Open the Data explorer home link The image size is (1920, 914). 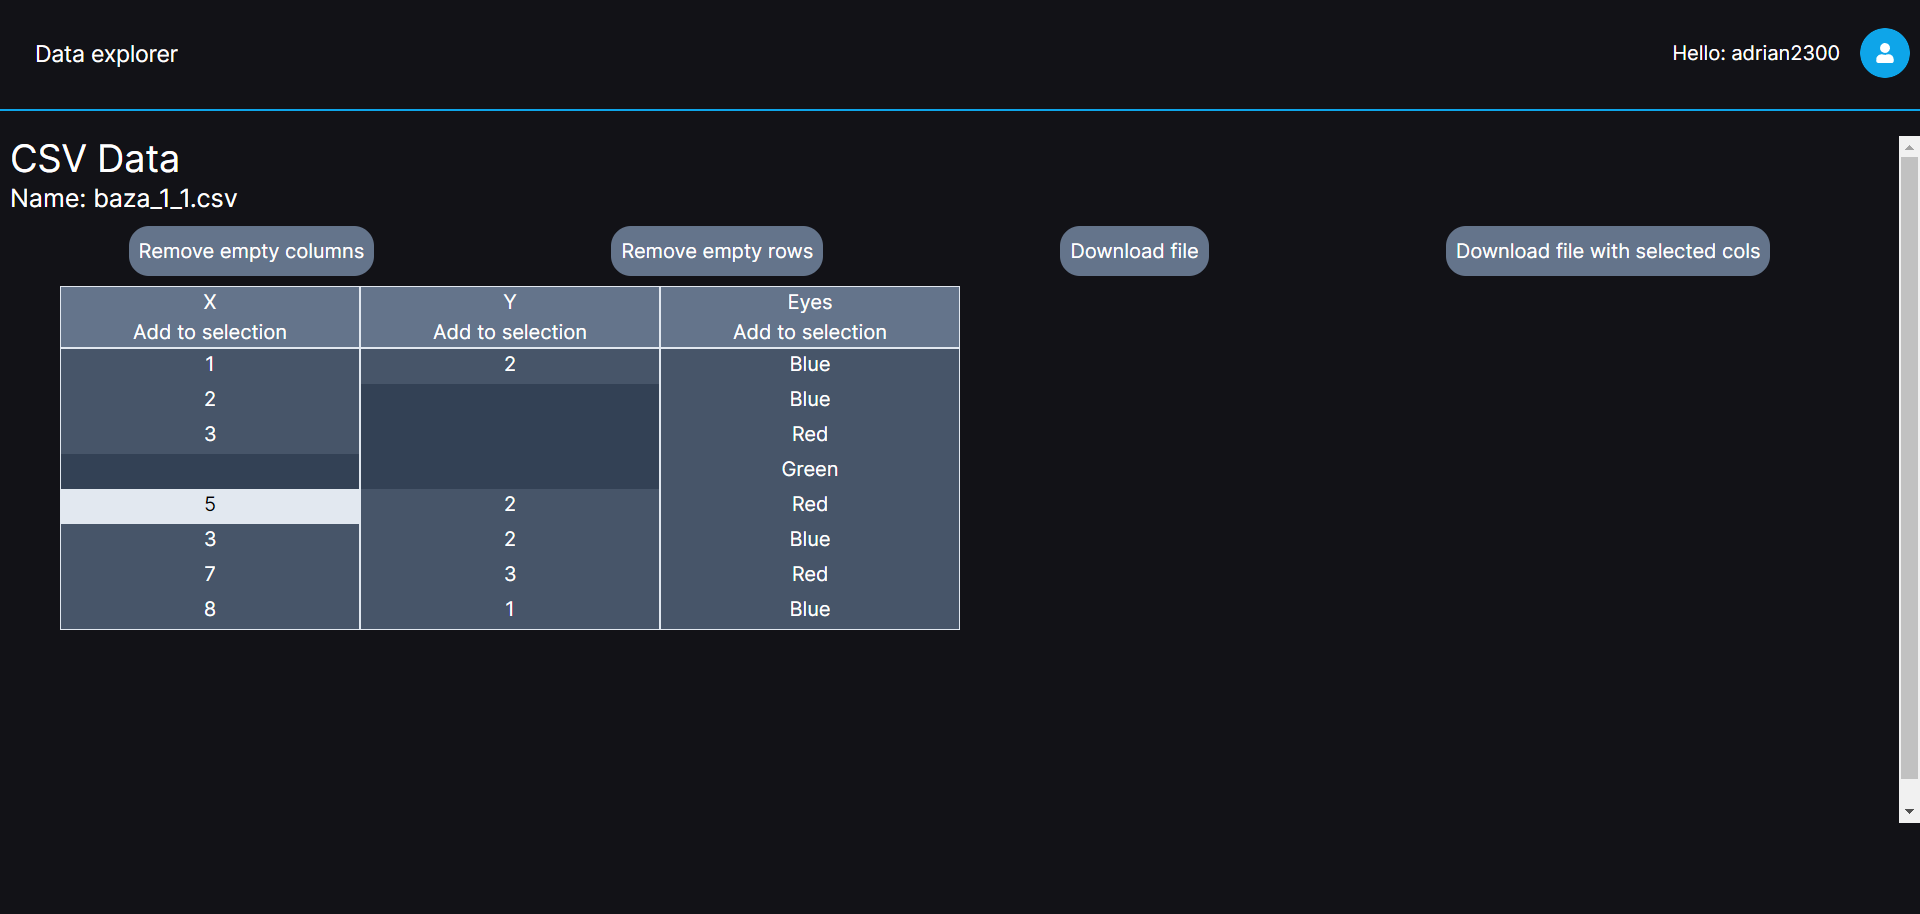pos(106,54)
